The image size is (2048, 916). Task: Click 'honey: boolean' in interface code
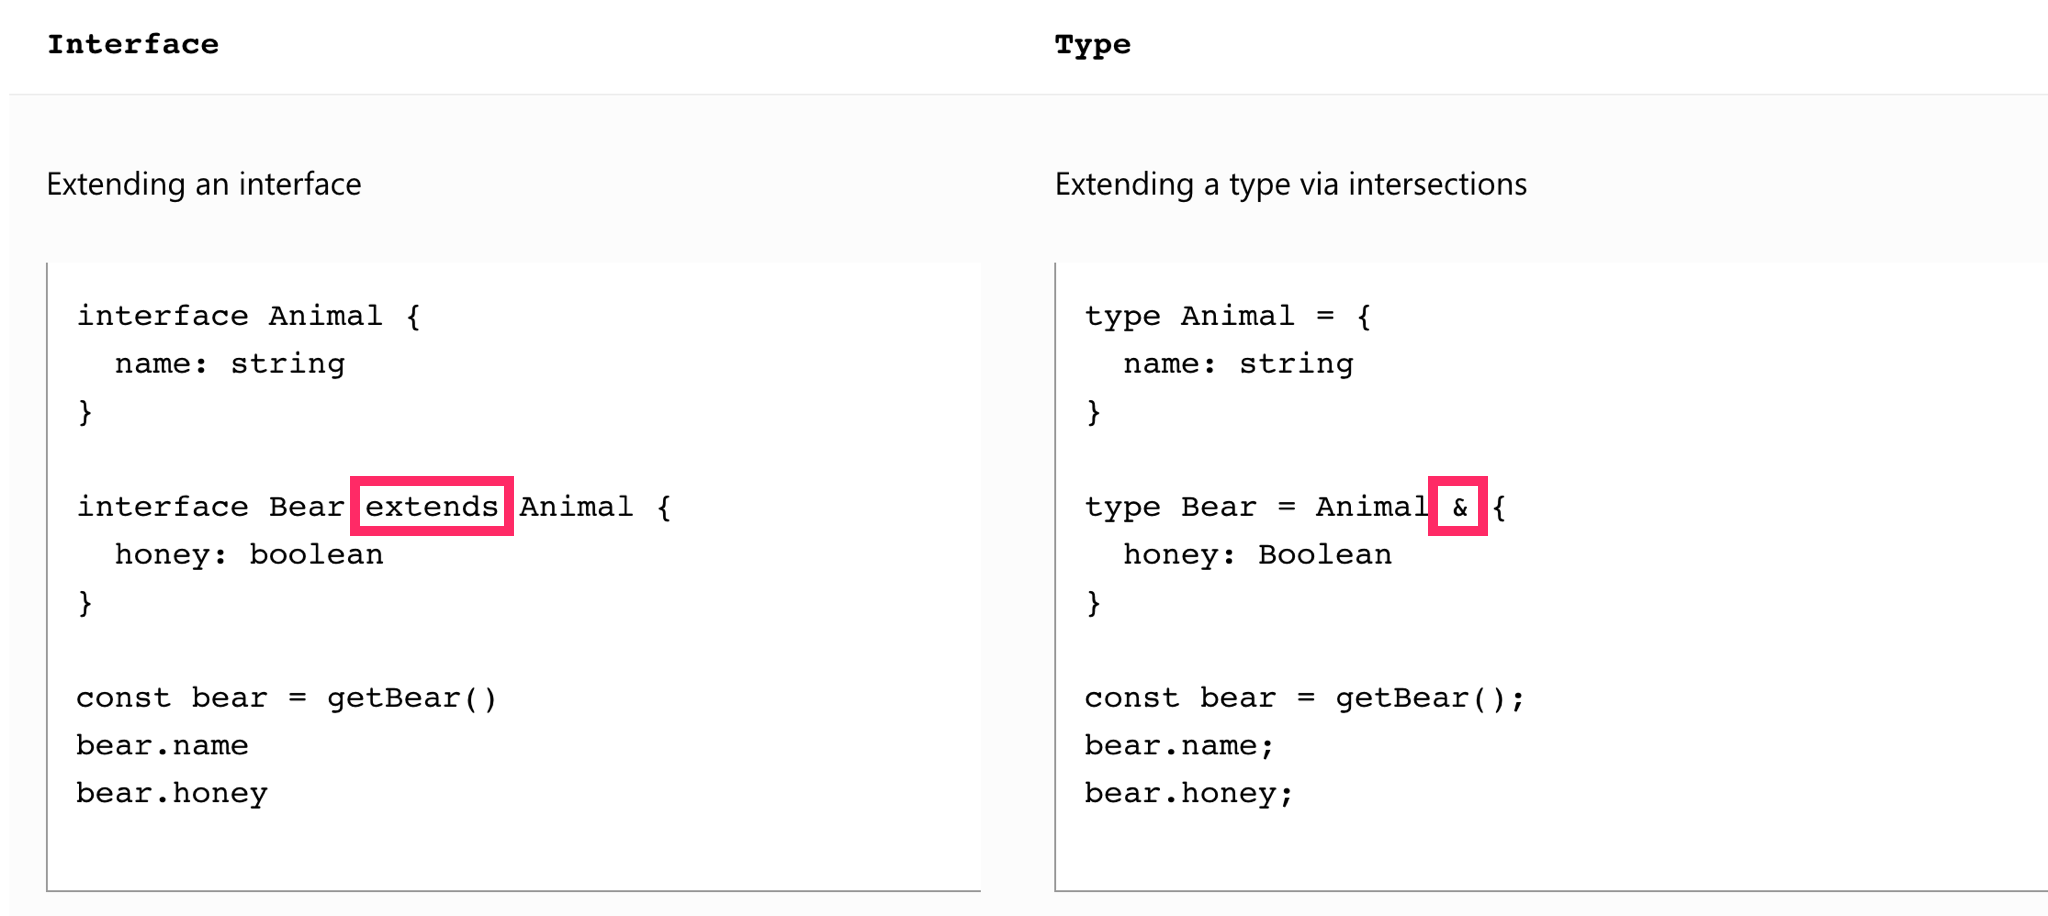point(249,554)
